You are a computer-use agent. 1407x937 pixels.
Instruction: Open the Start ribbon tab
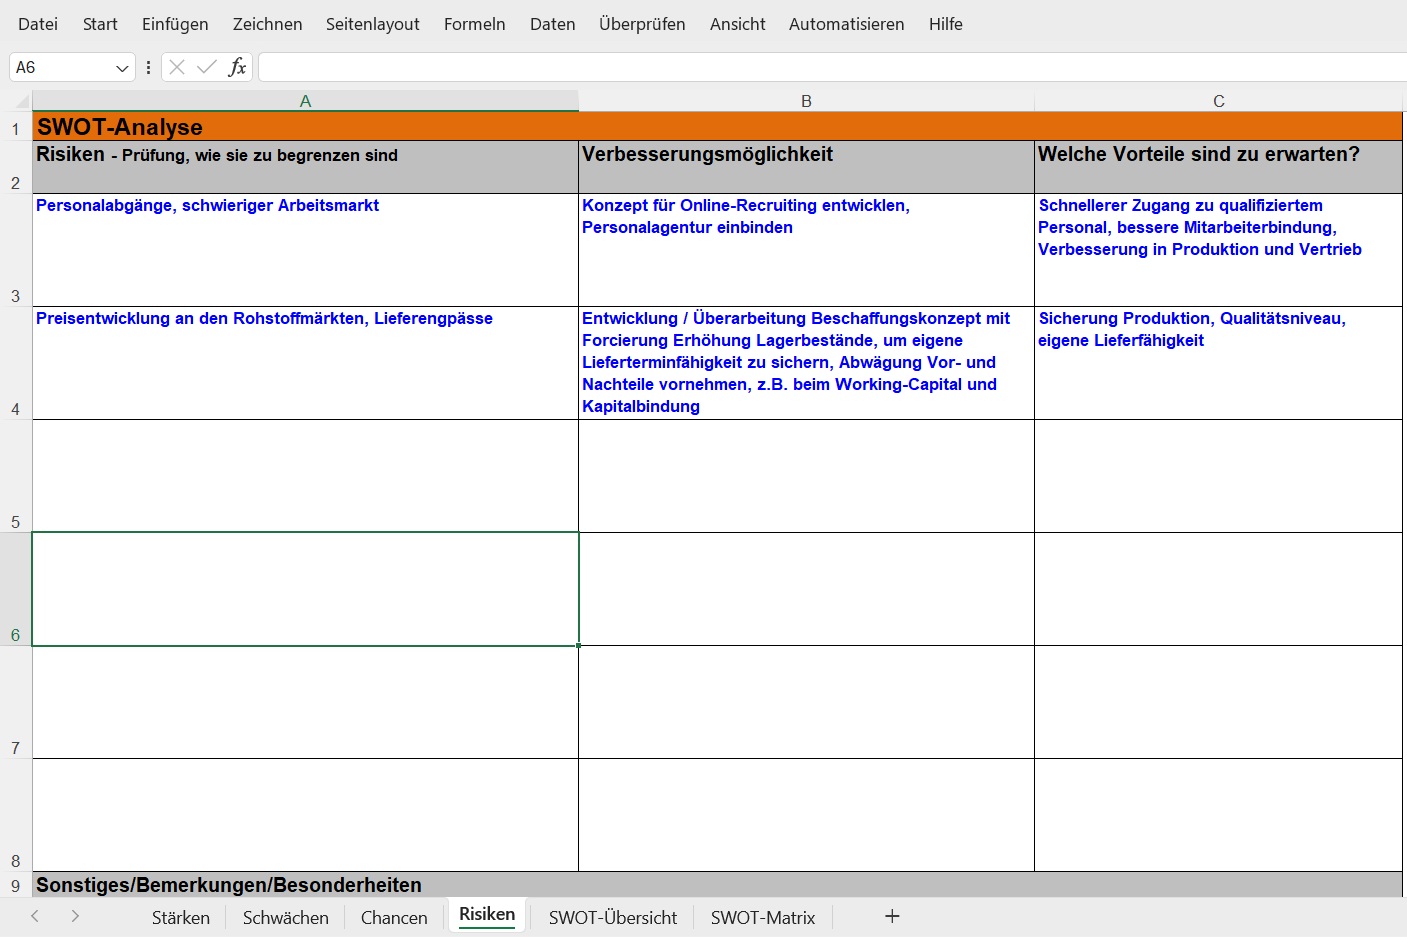[x=100, y=24]
